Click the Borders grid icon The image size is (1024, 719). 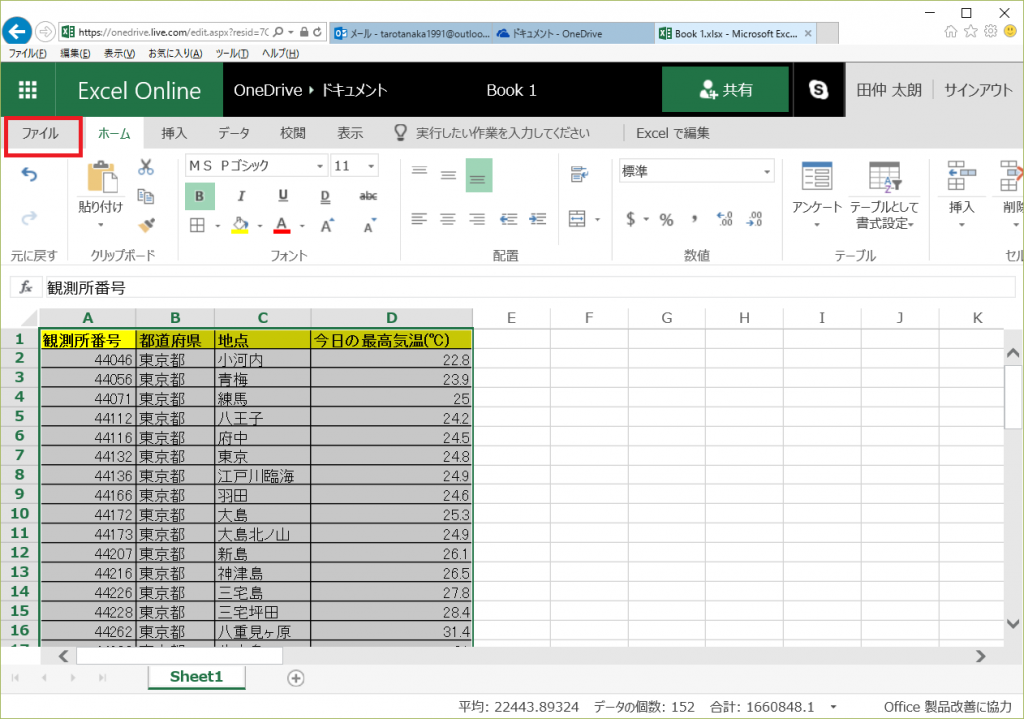(x=197, y=225)
